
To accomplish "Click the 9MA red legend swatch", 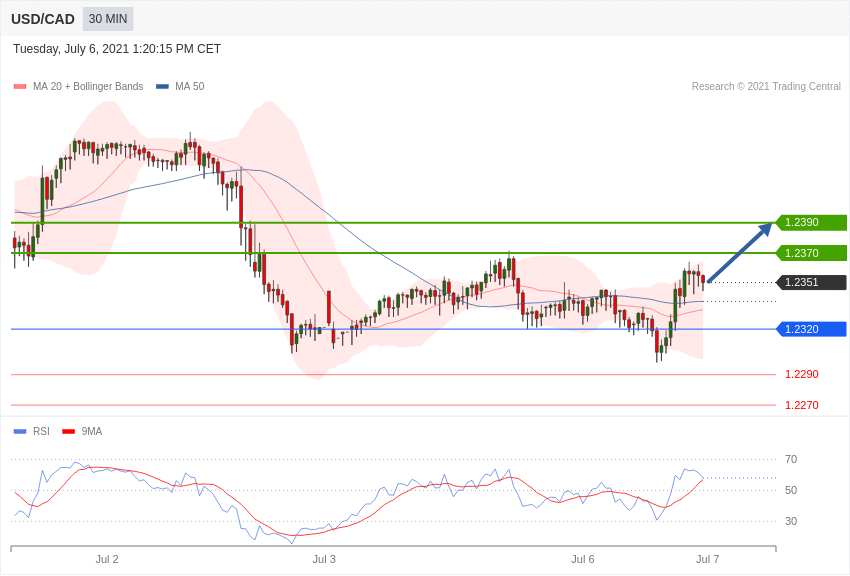I will (68, 432).
